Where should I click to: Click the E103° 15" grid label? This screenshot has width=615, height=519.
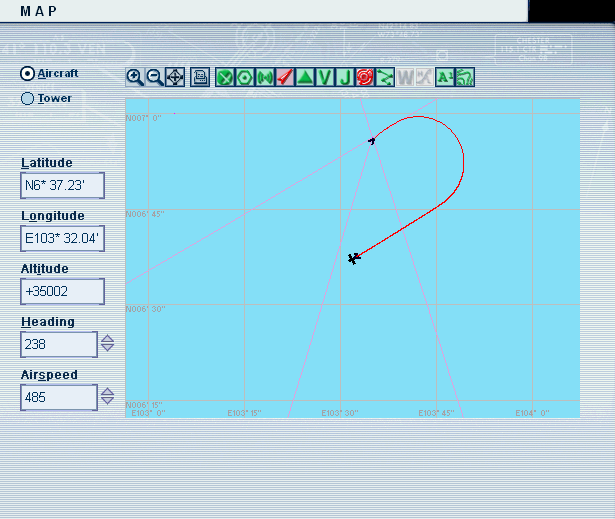pos(244,413)
